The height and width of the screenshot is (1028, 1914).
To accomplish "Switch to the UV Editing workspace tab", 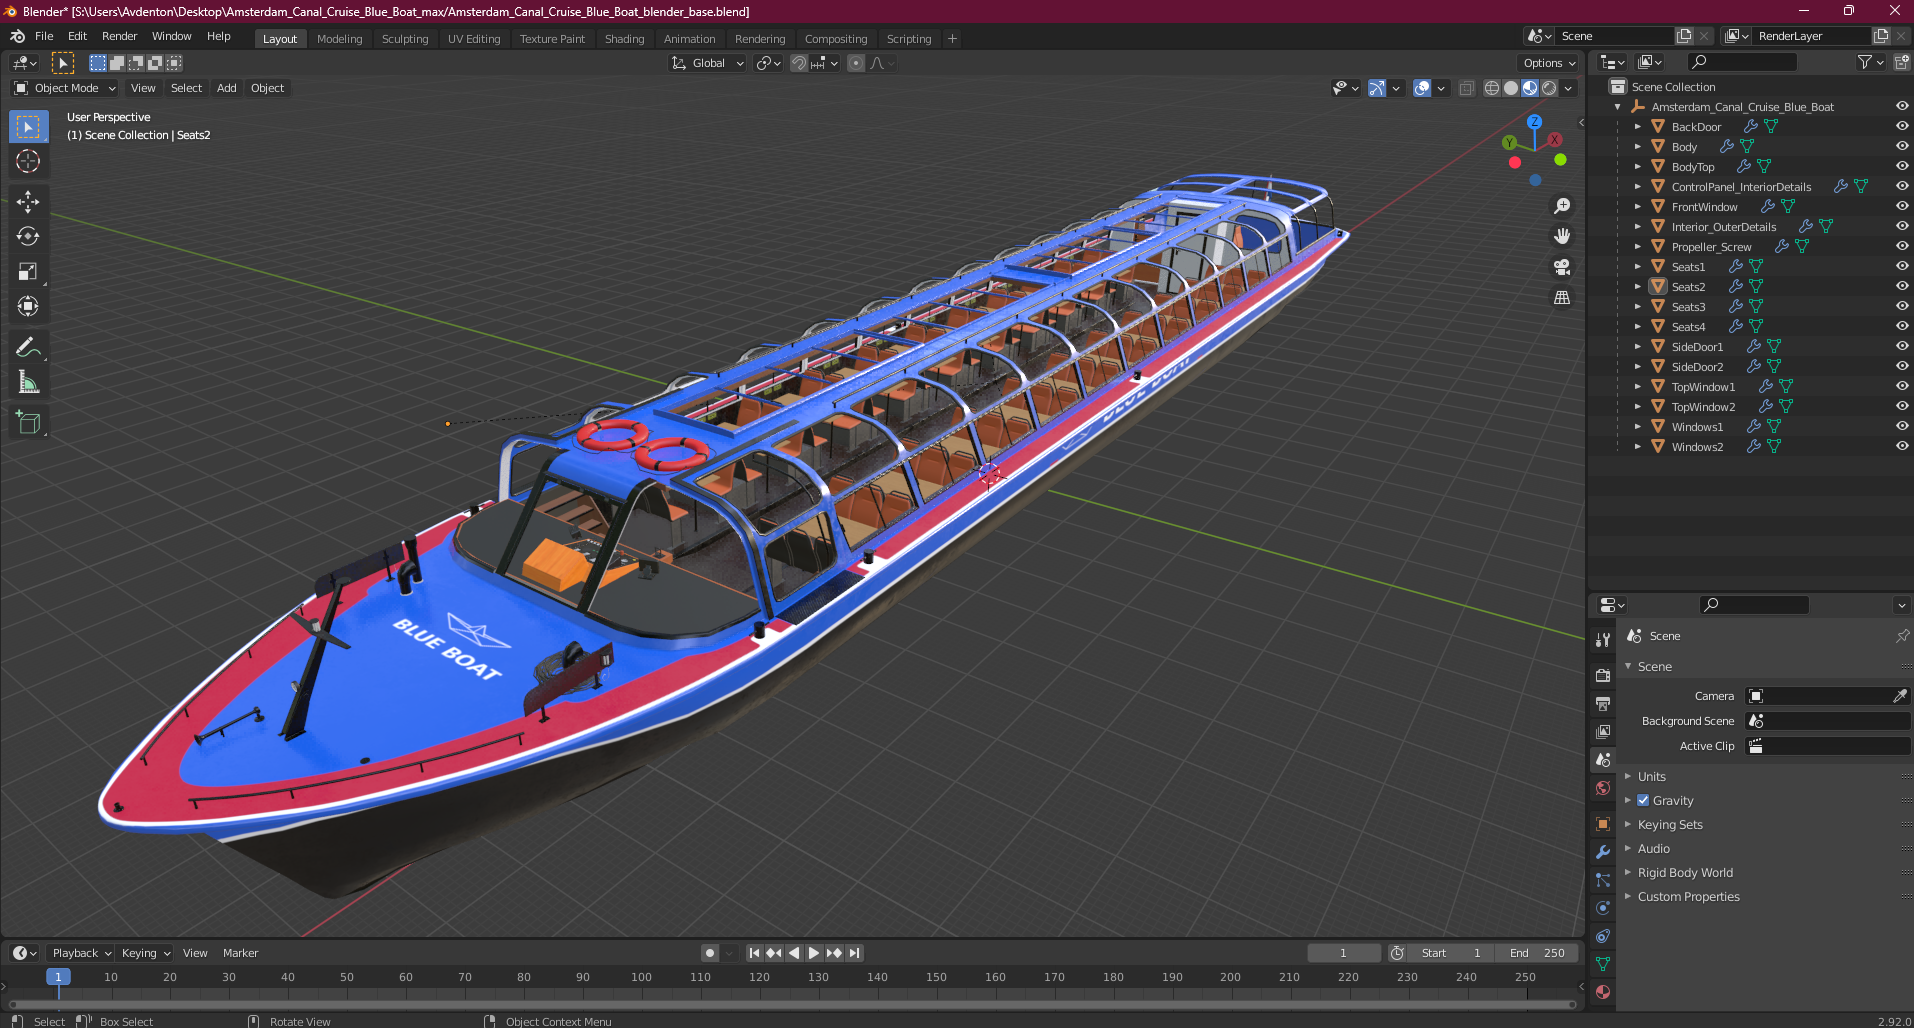I will (x=474, y=39).
